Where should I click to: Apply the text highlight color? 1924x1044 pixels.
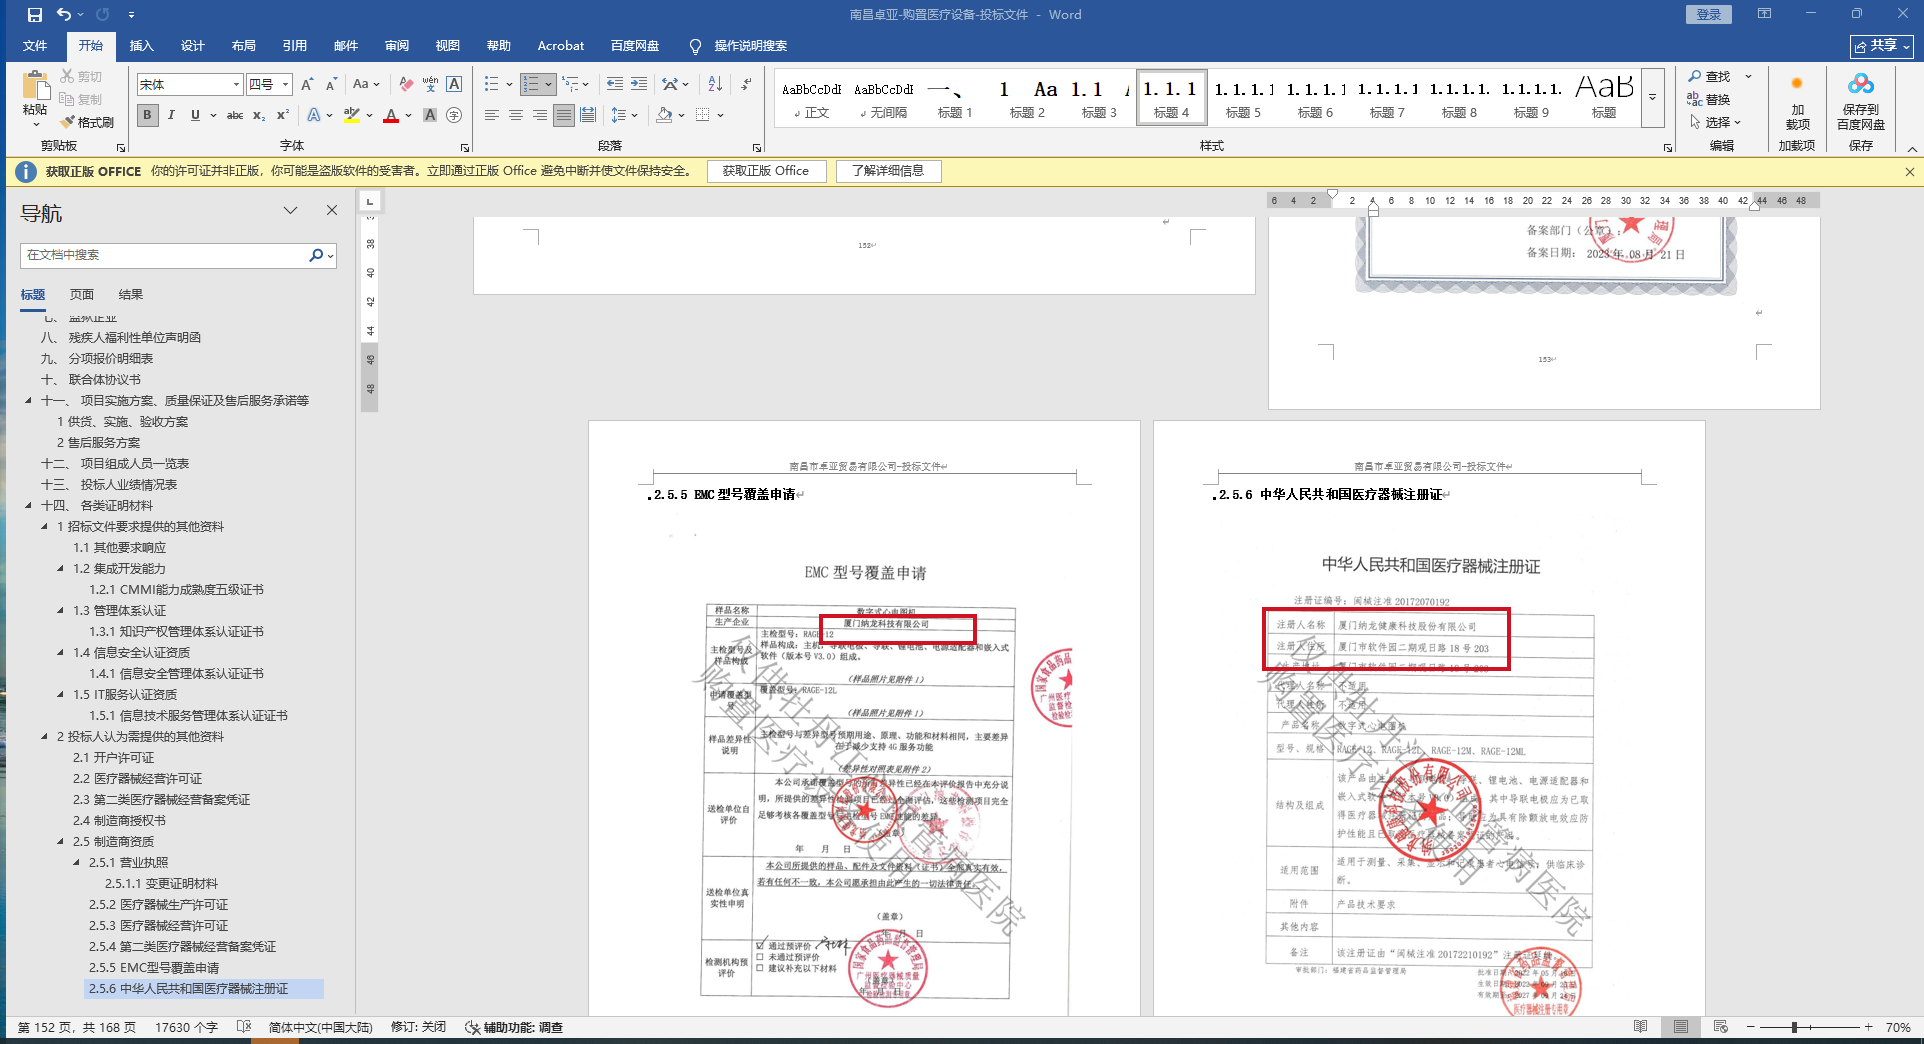(x=351, y=115)
